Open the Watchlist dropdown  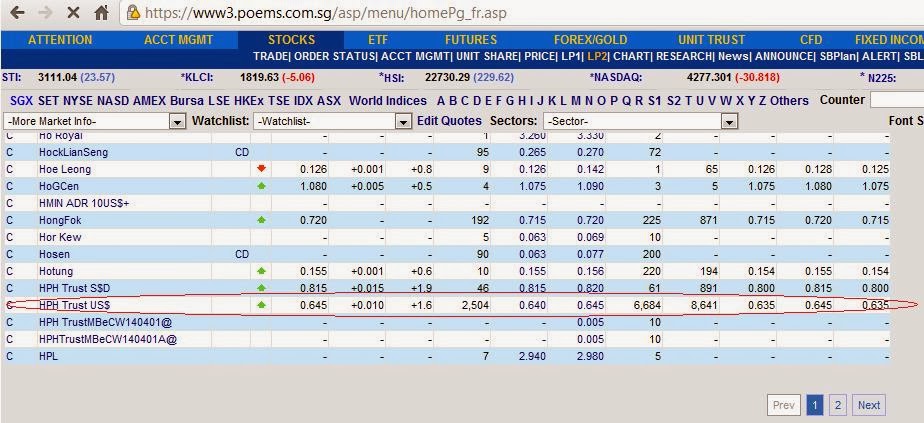point(332,121)
